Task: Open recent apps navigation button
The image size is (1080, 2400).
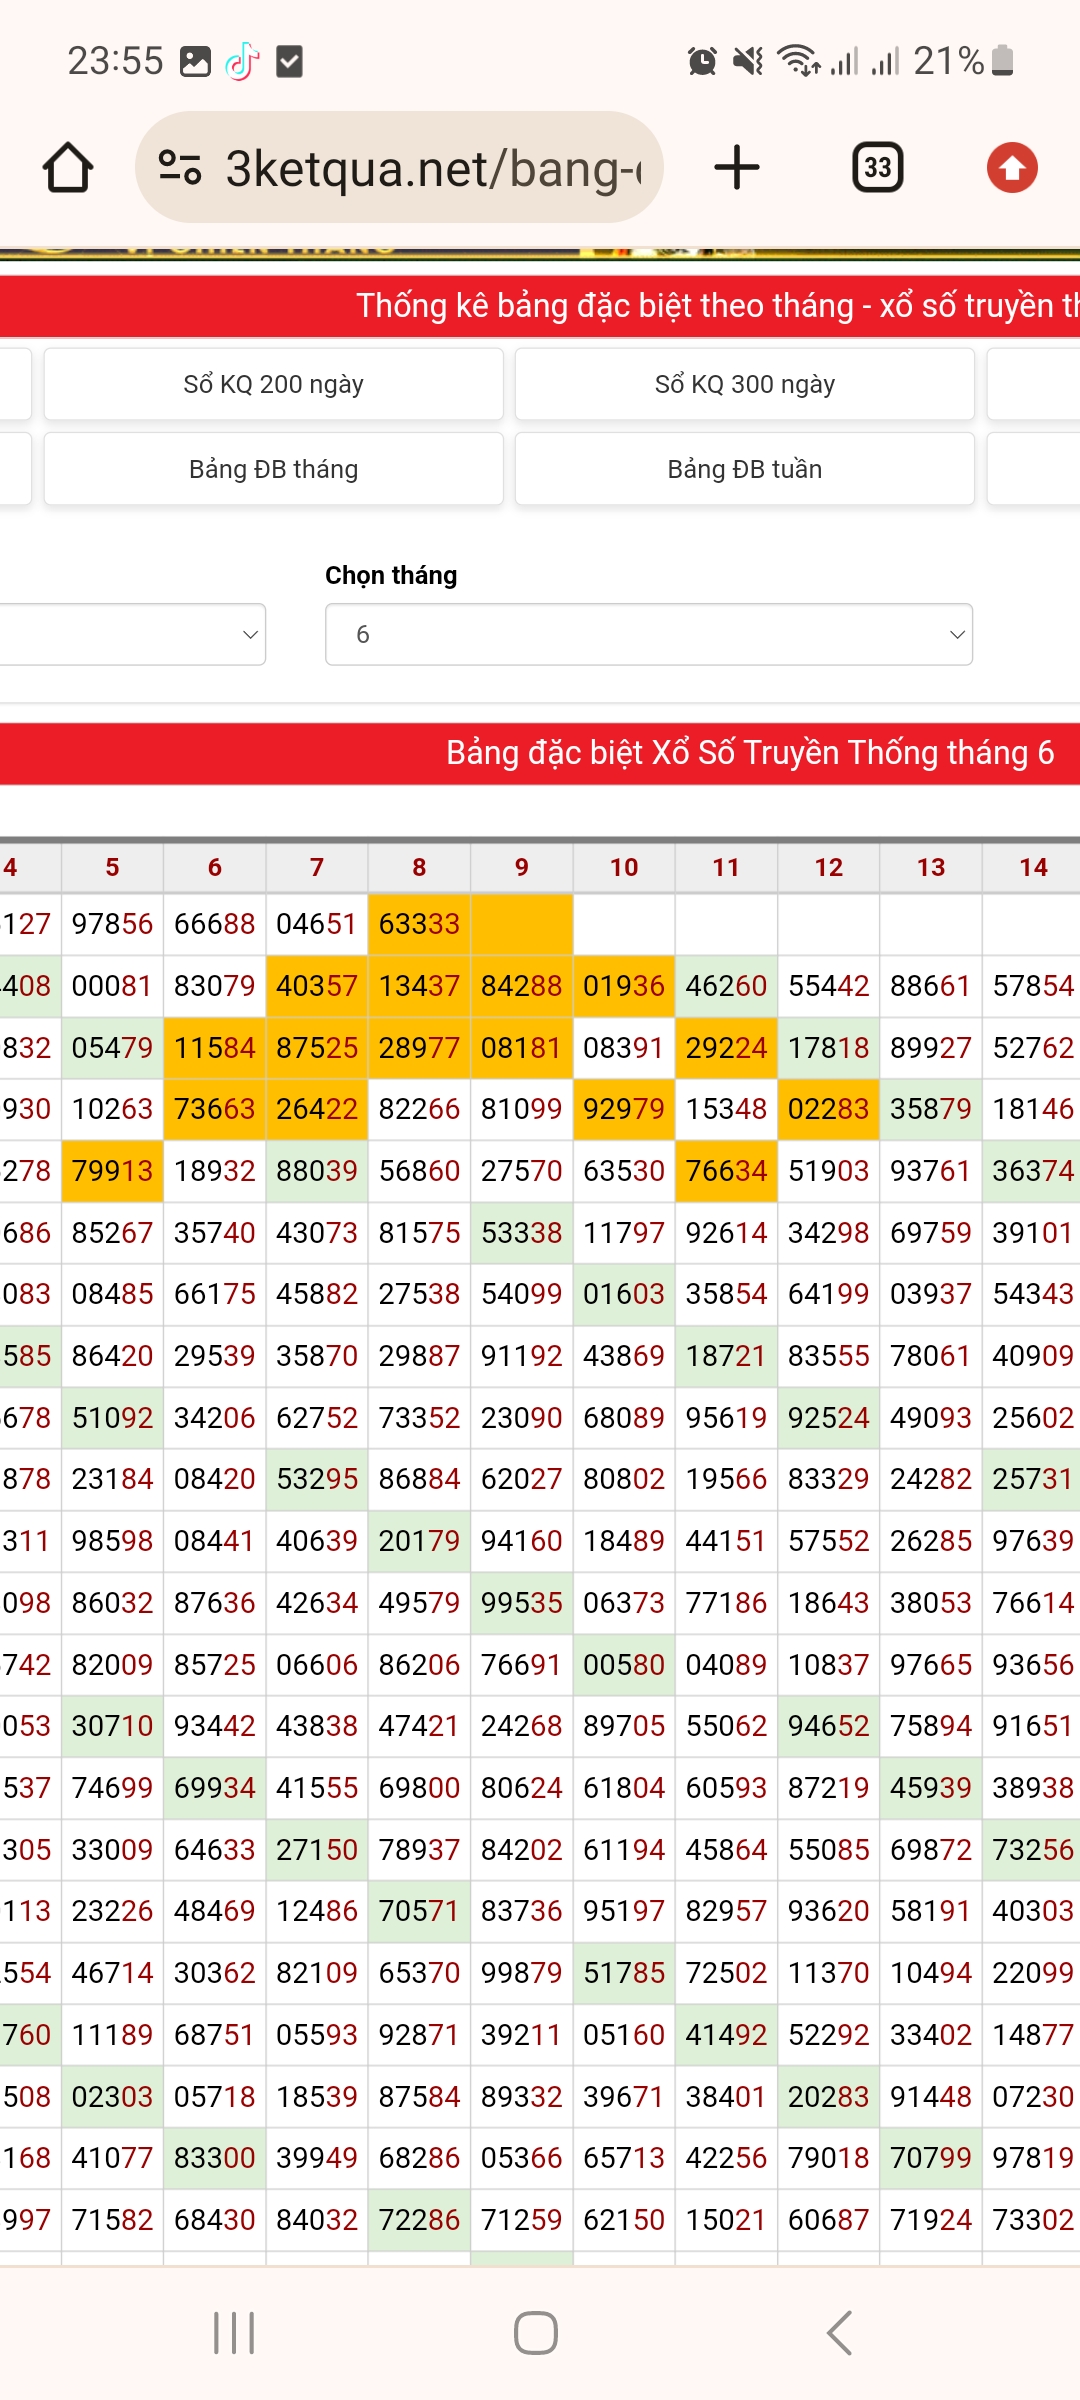Action: pyautogui.click(x=234, y=2333)
